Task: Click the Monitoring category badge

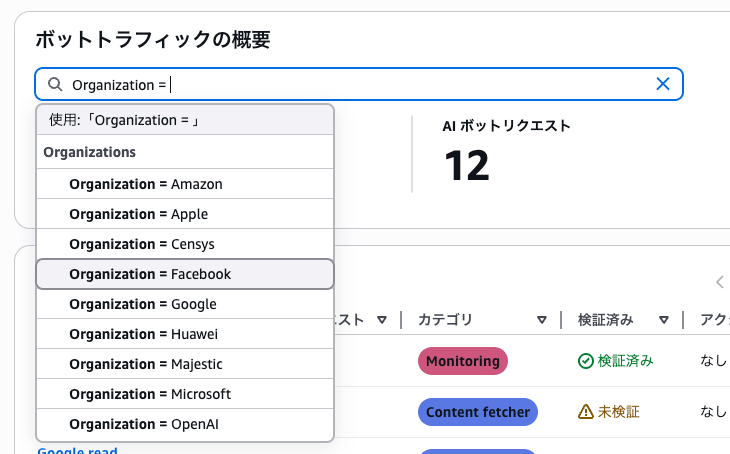Action: [x=463, y=361]
